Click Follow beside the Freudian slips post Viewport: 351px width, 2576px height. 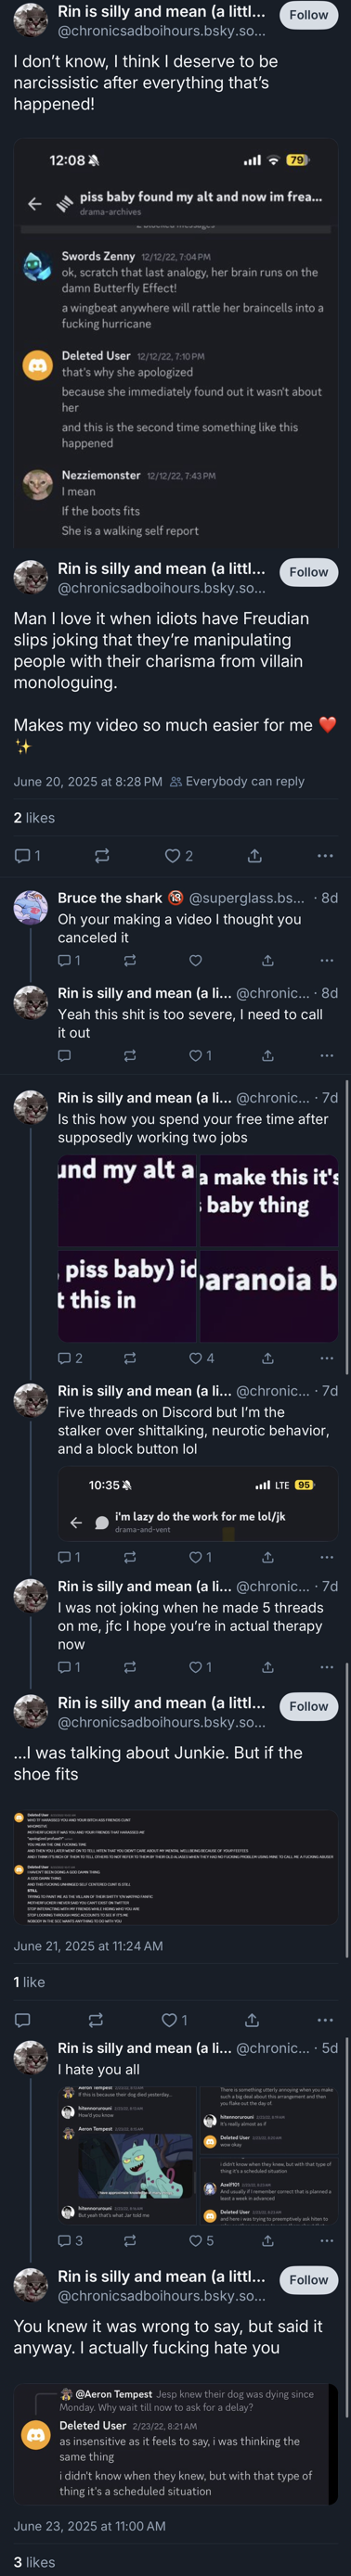[x=309, y=572]
